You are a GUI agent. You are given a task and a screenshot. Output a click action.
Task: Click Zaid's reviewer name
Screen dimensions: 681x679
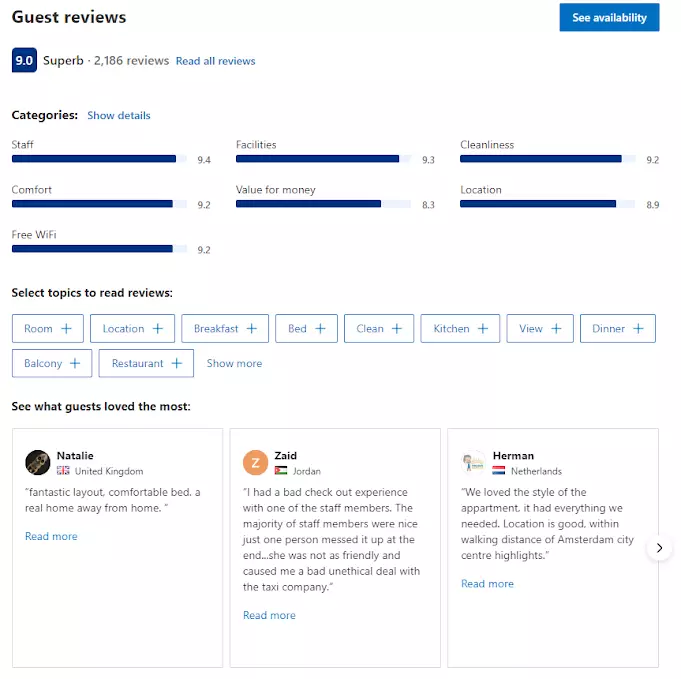pos(286,456)
